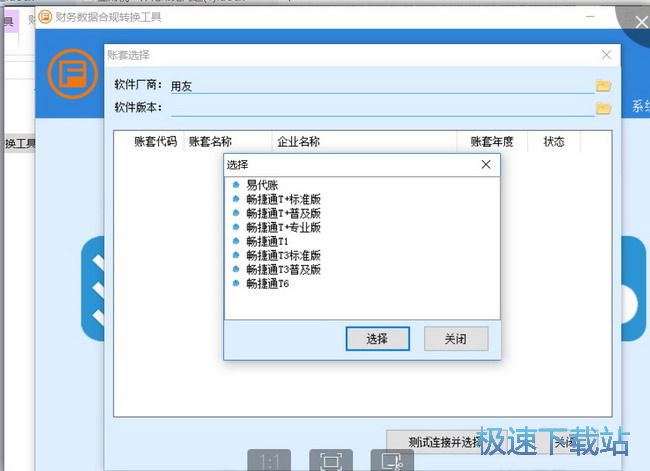Click the 账套年度 column header
Viewport: 650px width, 471px height.
(492, 142)
